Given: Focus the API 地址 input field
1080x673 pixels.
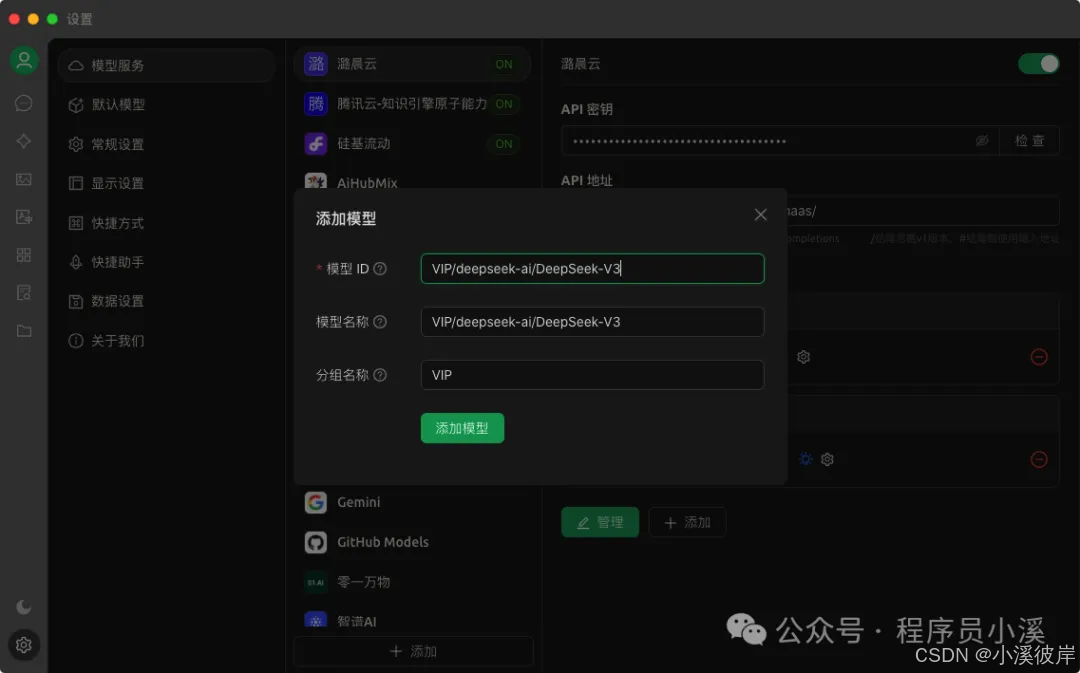Looking at the screenshot, I should pyautogui.click(x=922, y=211).
